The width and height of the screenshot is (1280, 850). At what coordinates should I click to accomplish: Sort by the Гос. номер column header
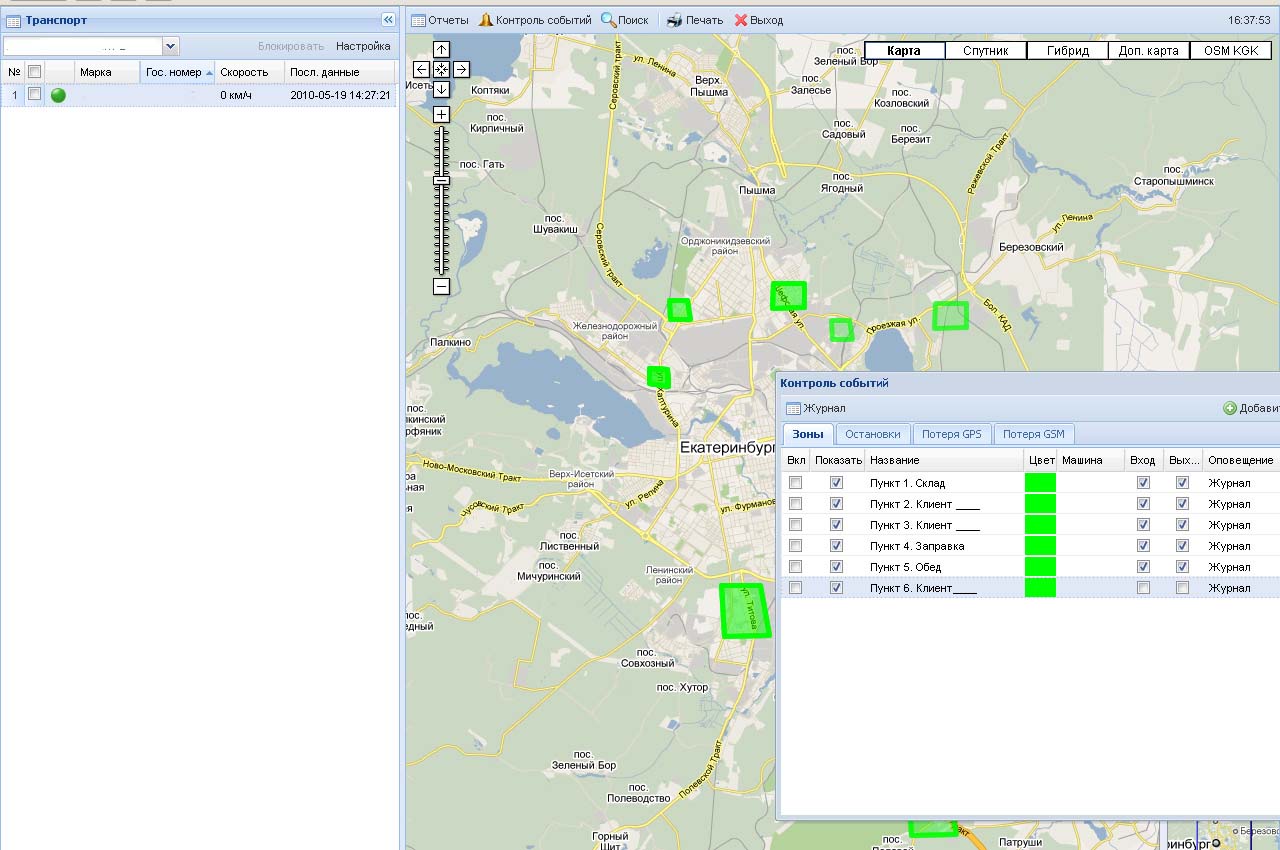click(x=175, y=72)
